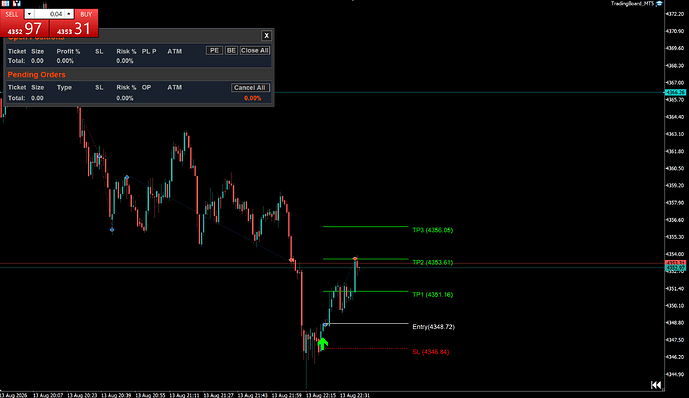Click the PE button in open positions
This screenshot has width=689, height=398.
click(x=214, y=51)
